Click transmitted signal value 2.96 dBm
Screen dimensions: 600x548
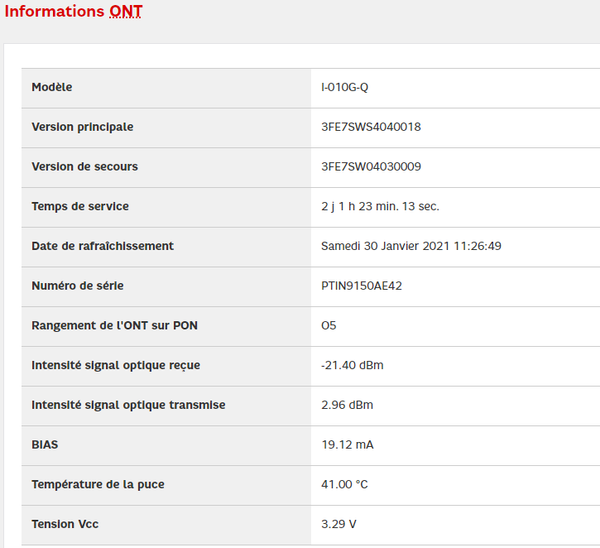tap(349, 405)
